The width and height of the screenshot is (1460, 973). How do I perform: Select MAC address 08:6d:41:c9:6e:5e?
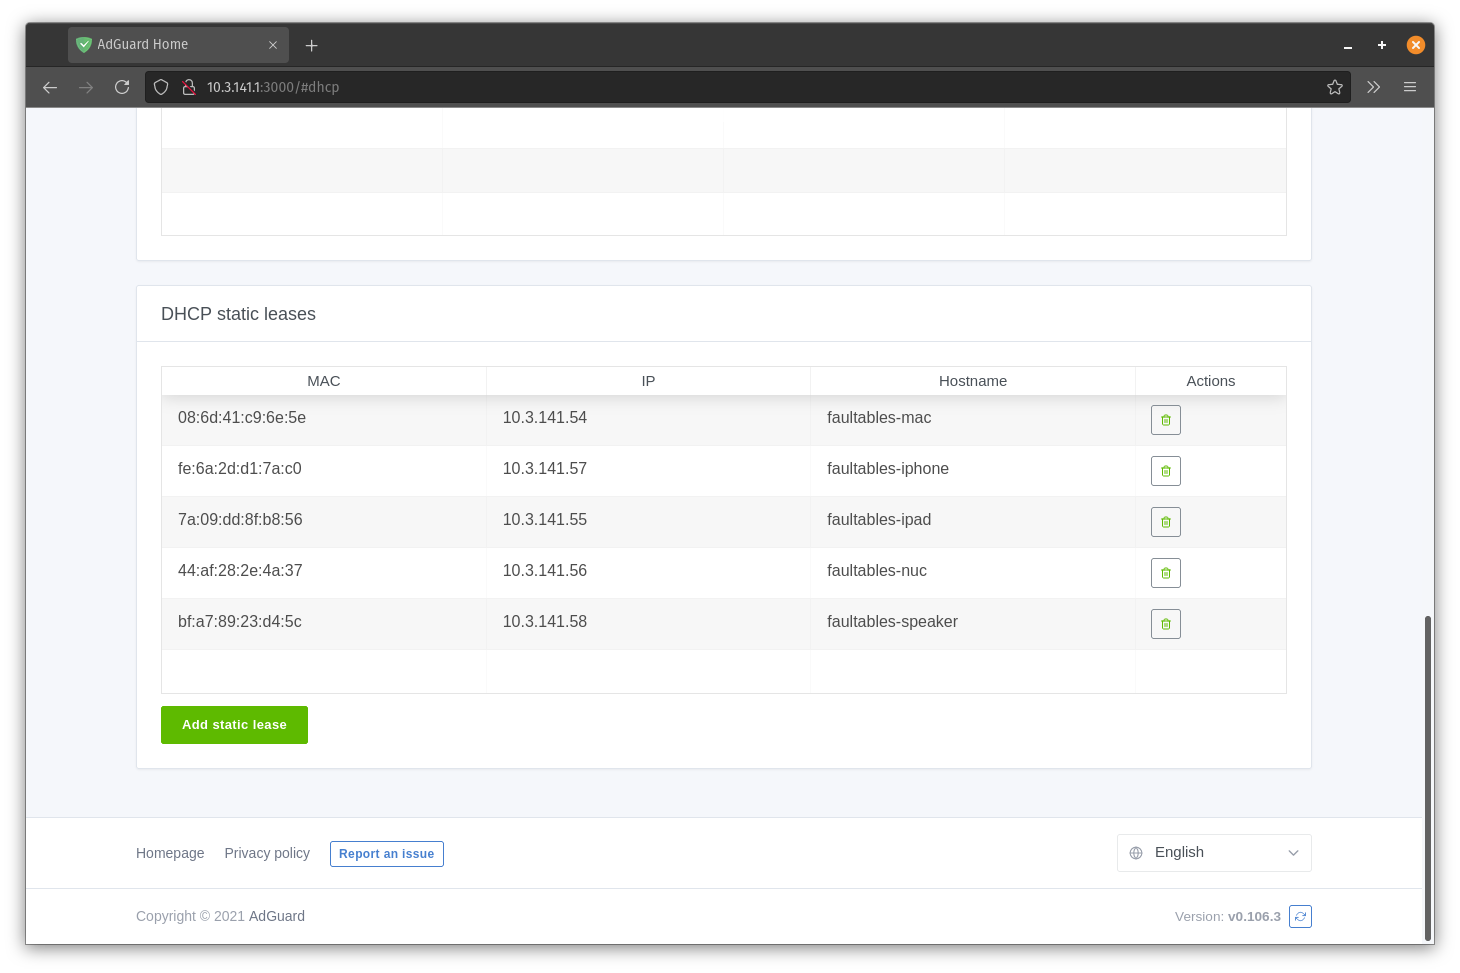pyautogui.click(x=242, y=418)
